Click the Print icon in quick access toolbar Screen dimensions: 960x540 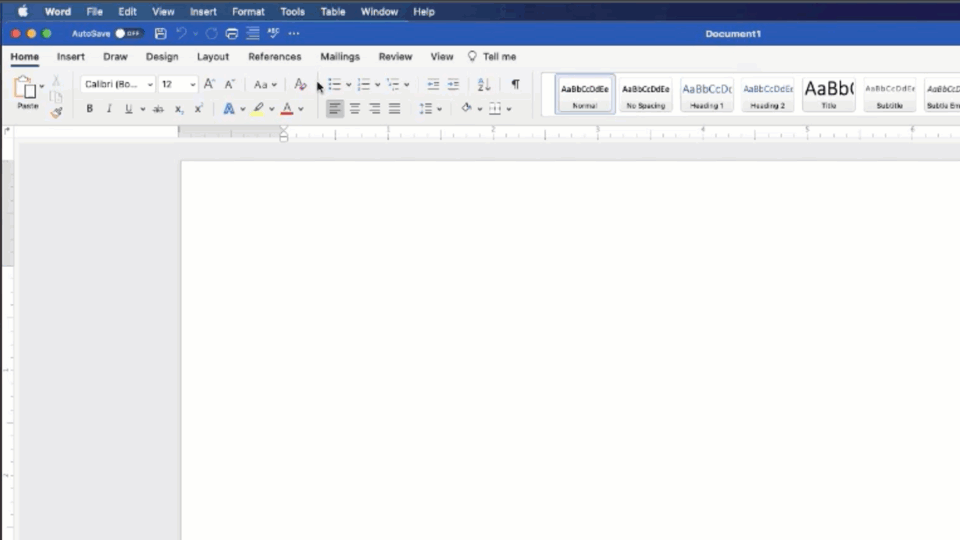[x=232, y=33]
